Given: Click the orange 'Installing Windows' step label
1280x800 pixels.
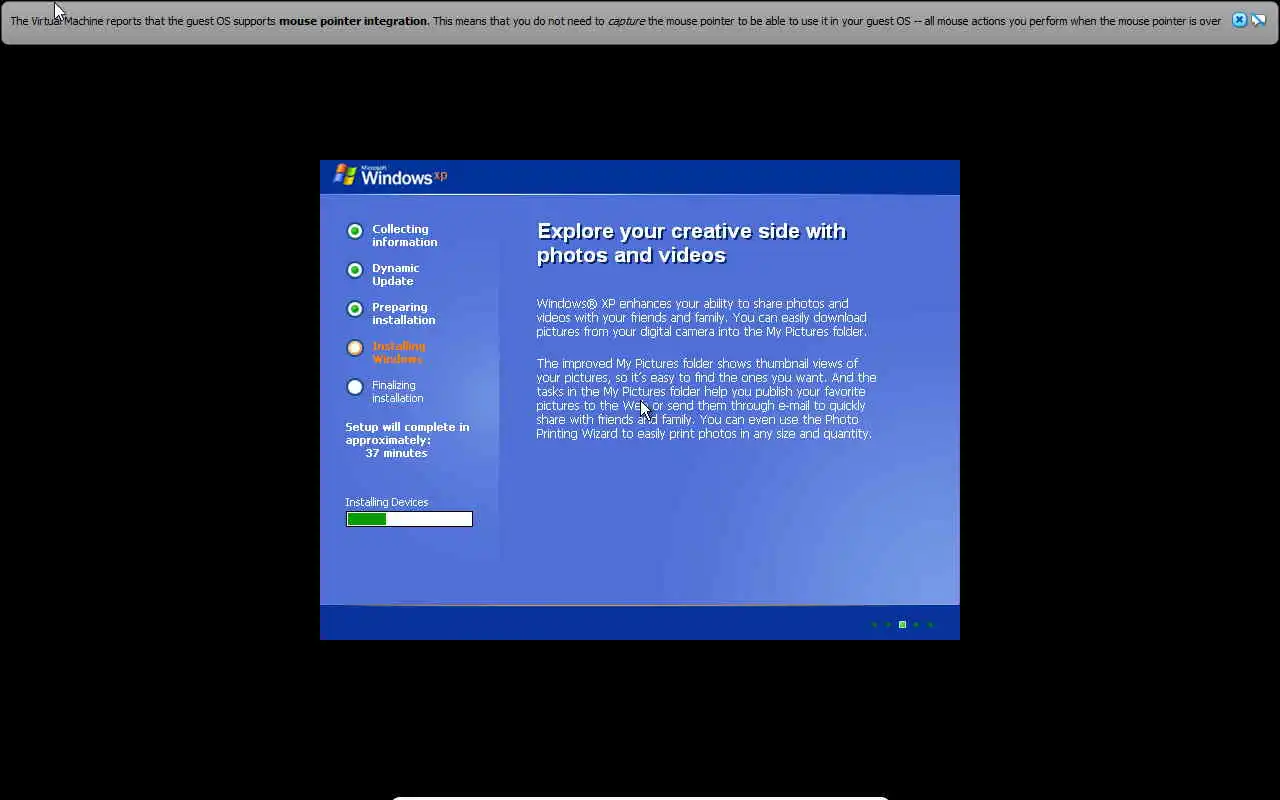Looking at the screenshot, I should pos(399,352).
